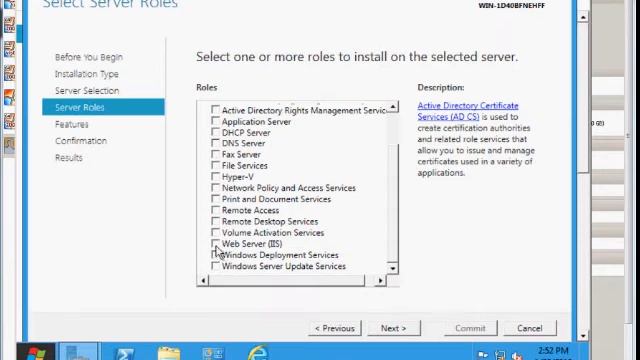Screen dimensions: 640x360
Task: Tick the Web Server (IIS) checkbox
Action: (x=215, y=243)
